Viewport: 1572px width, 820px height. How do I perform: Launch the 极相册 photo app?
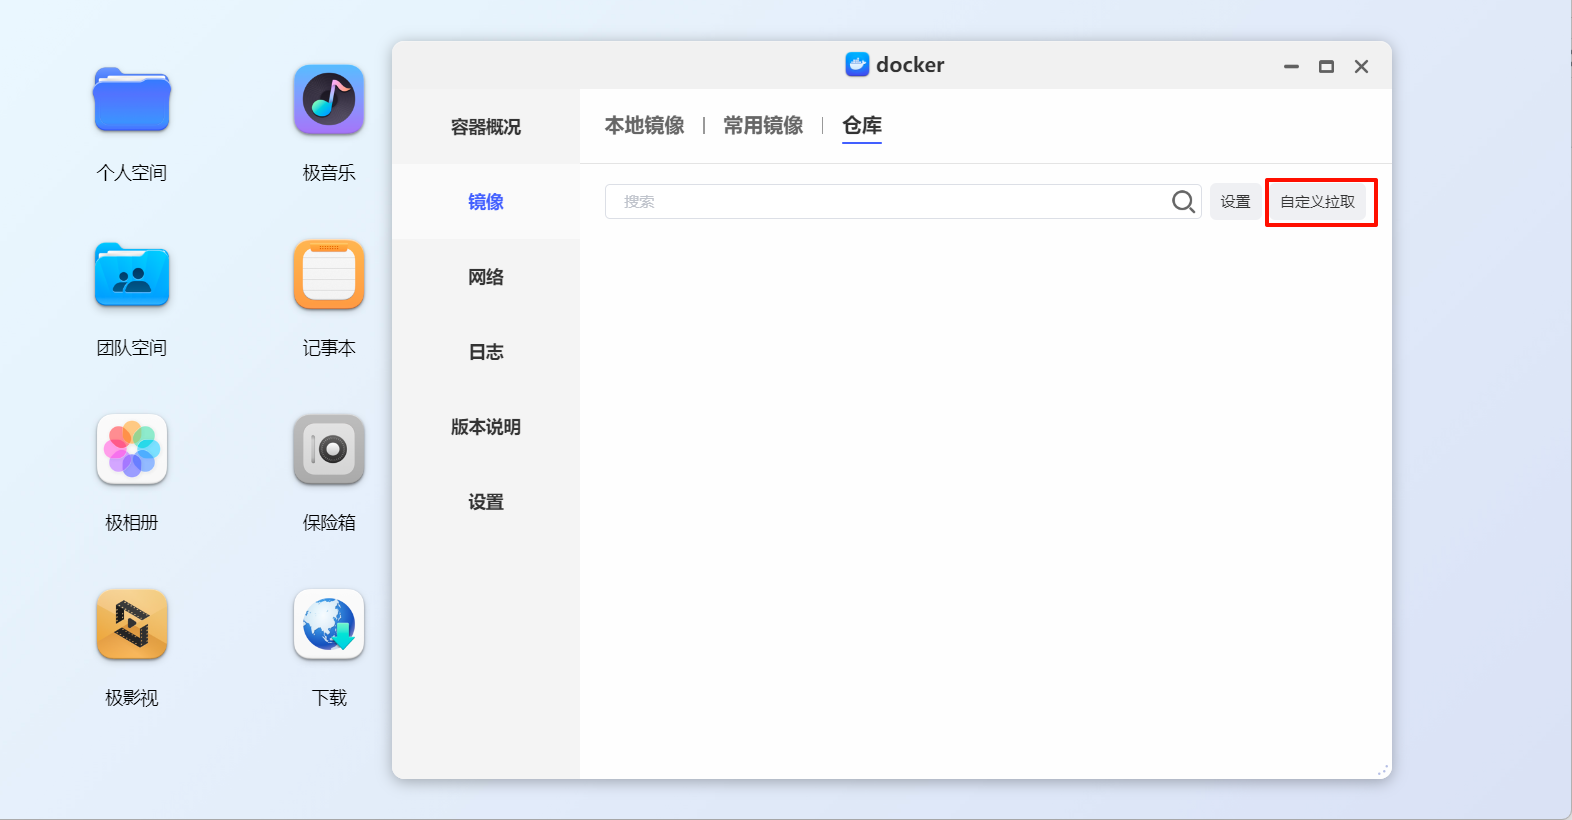coord(131,450)
